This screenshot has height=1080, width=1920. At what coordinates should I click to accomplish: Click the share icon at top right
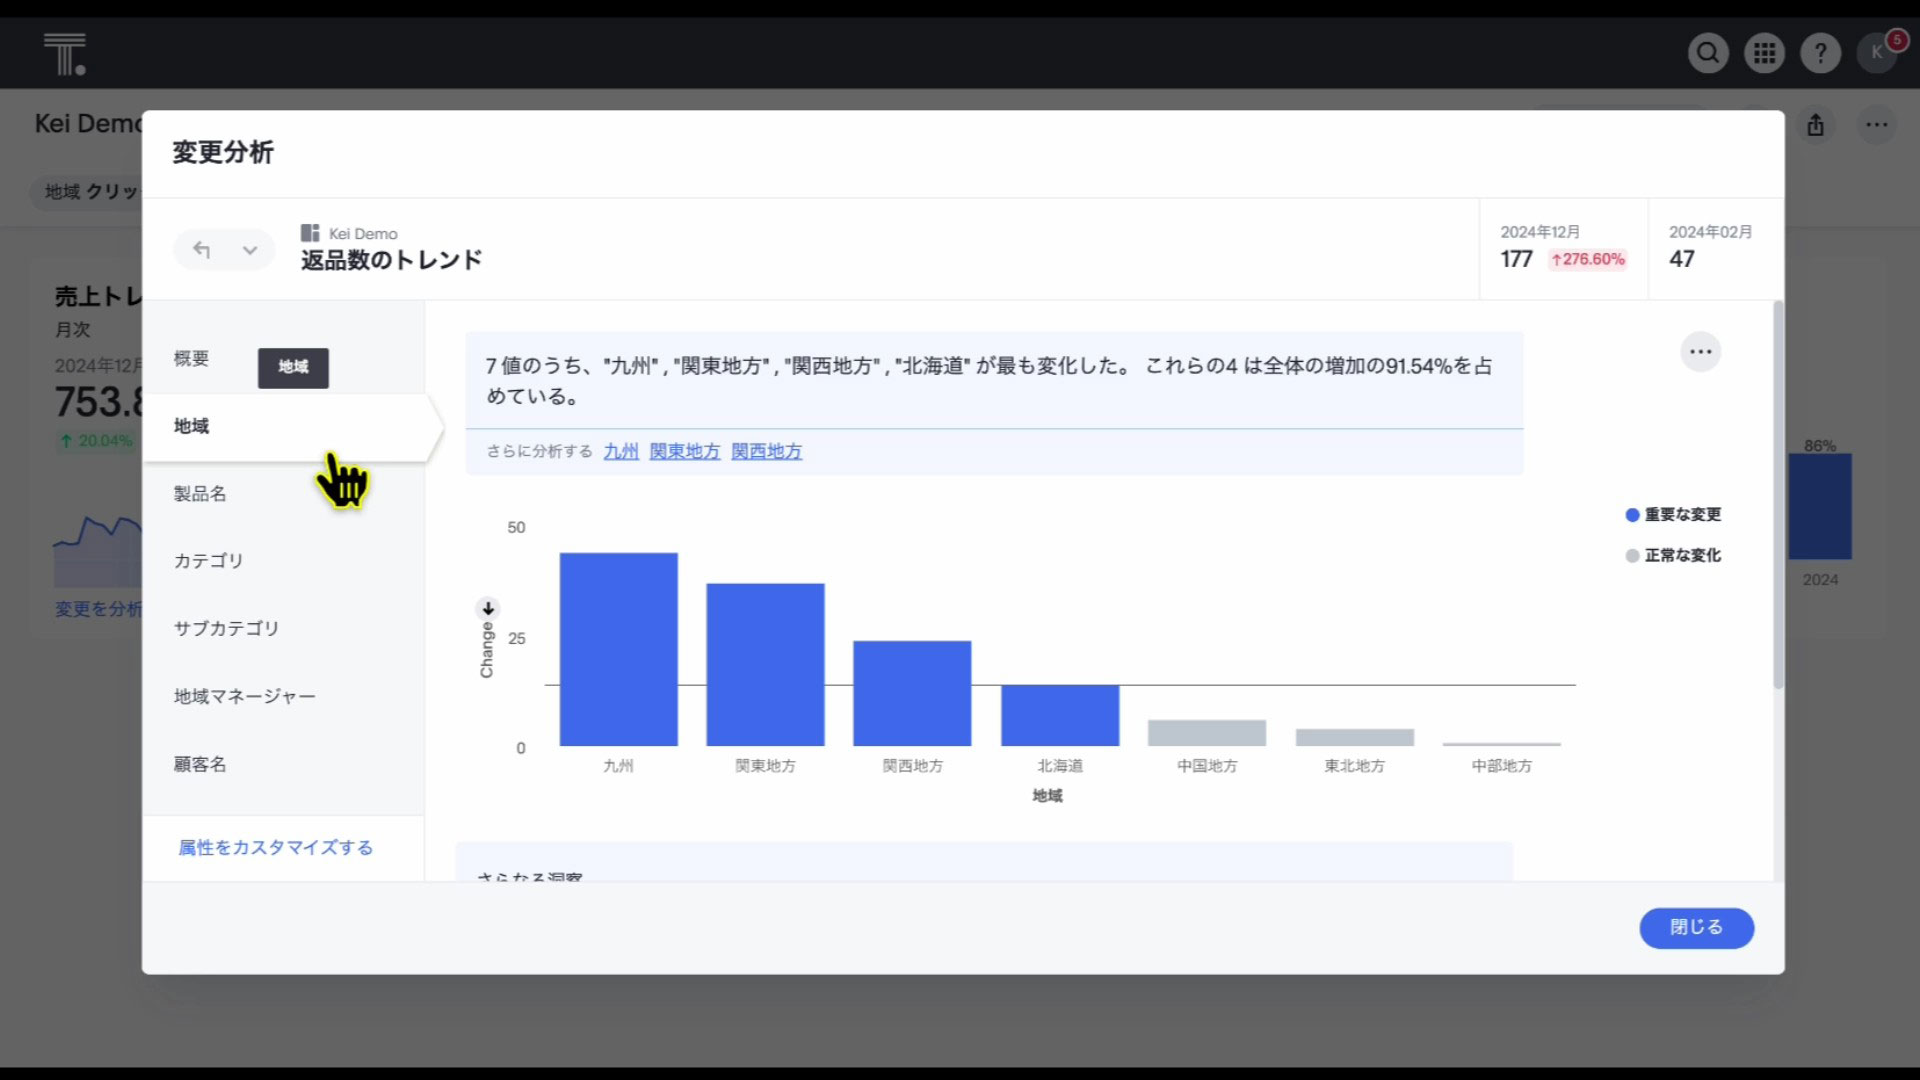1816,125
